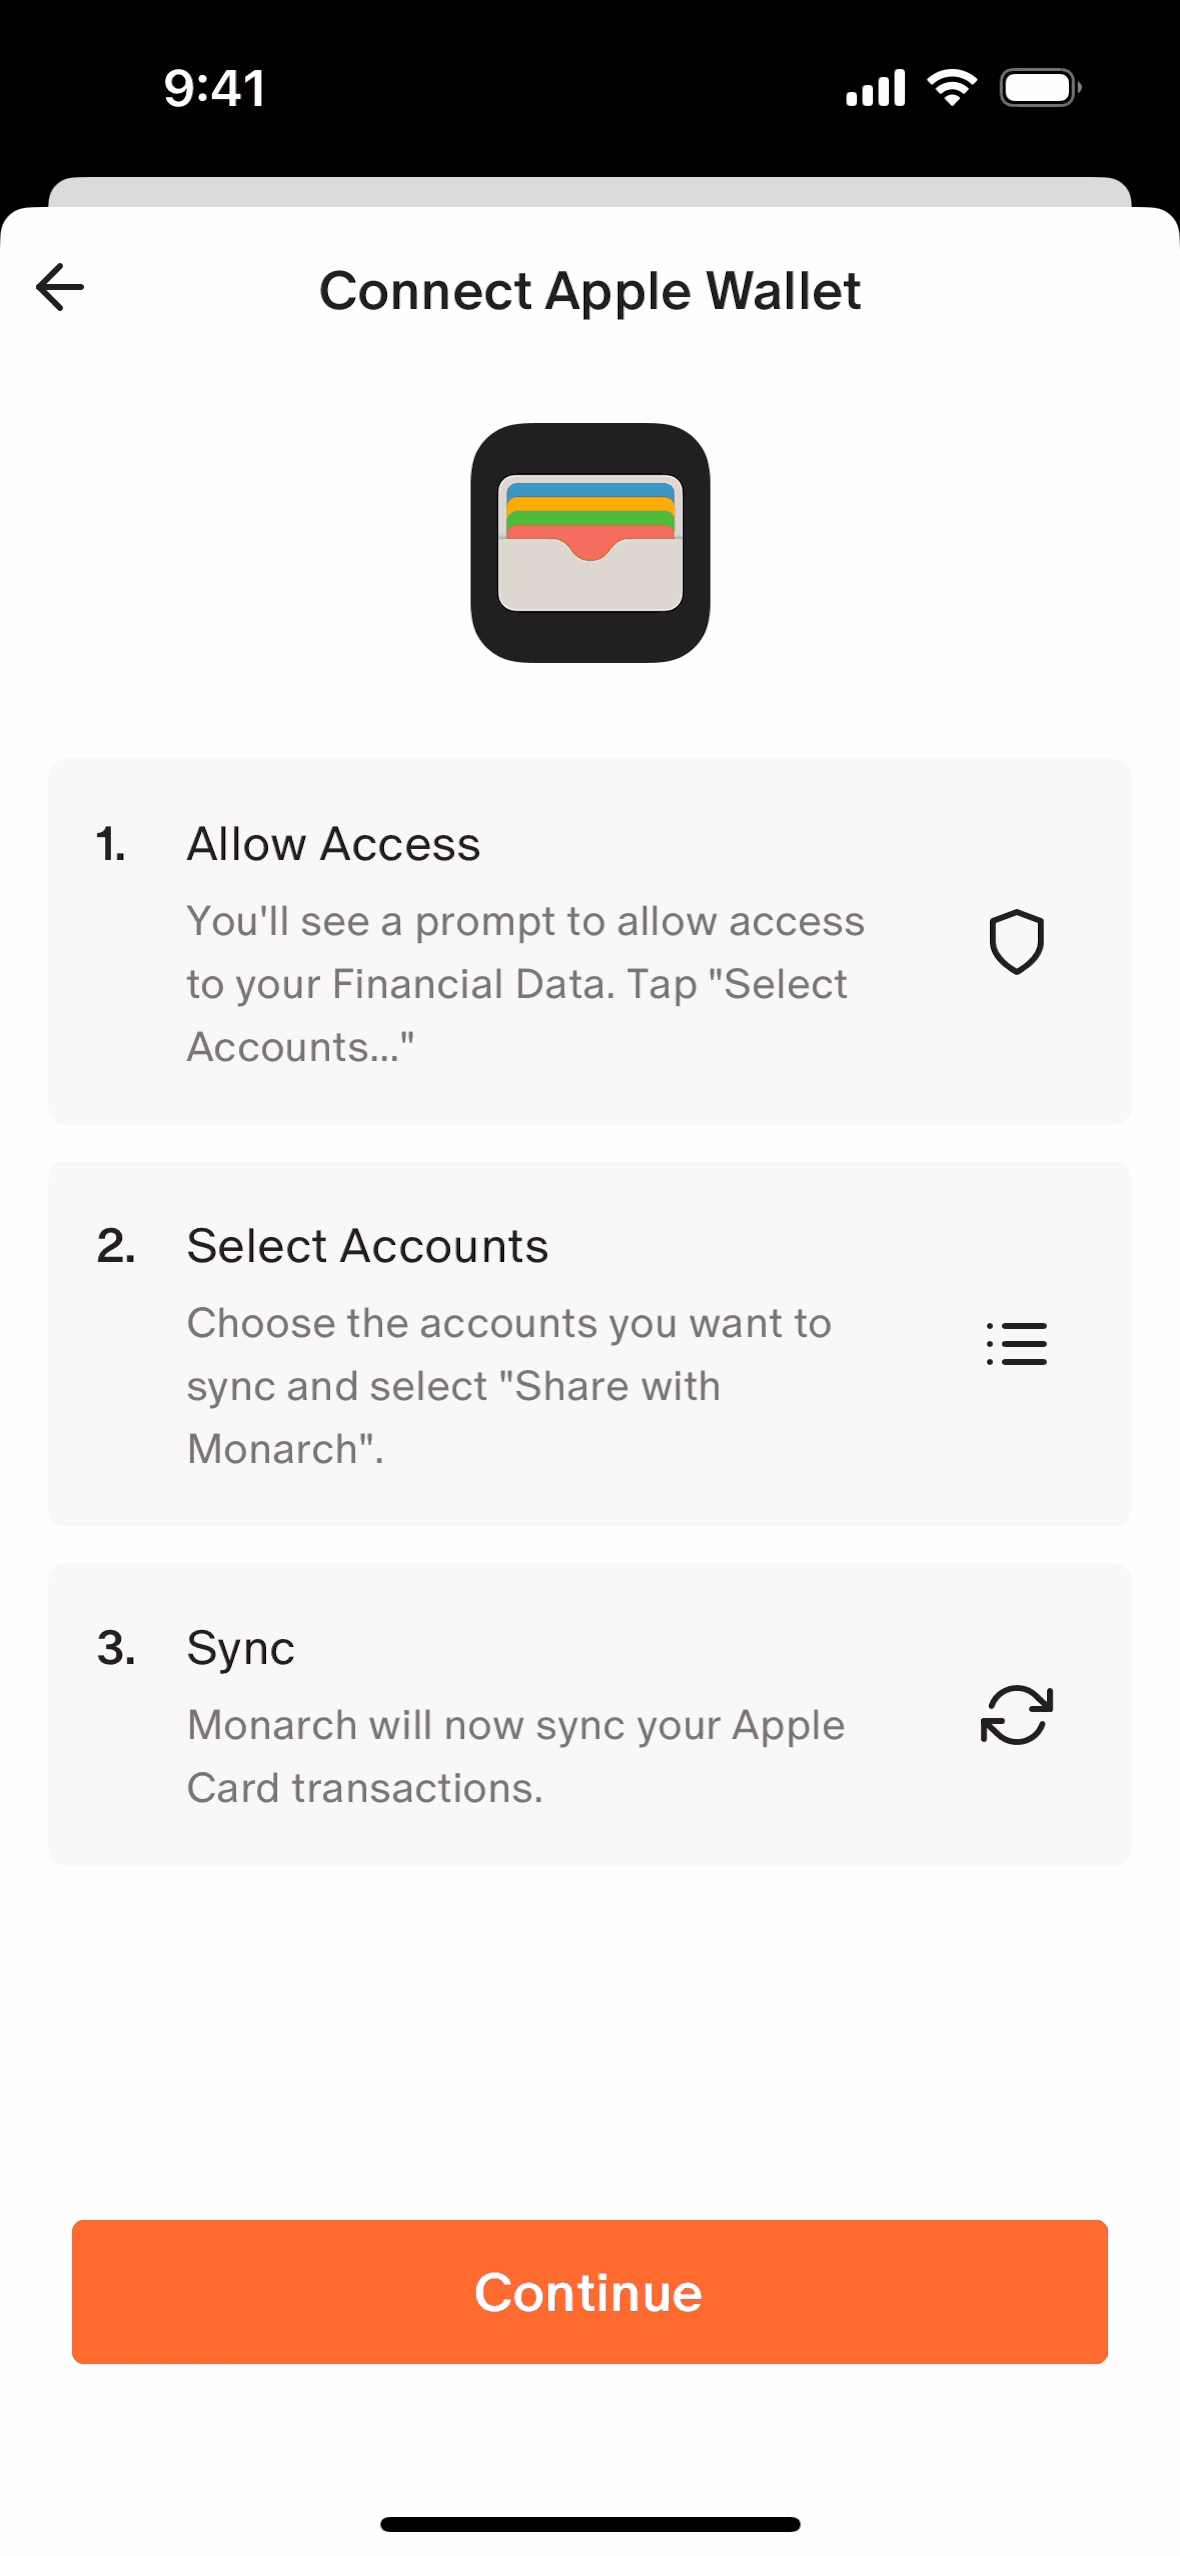
Task: Tap the Apple Card transactions description text
Action: pyautogui.click(x=515, y=1756)
